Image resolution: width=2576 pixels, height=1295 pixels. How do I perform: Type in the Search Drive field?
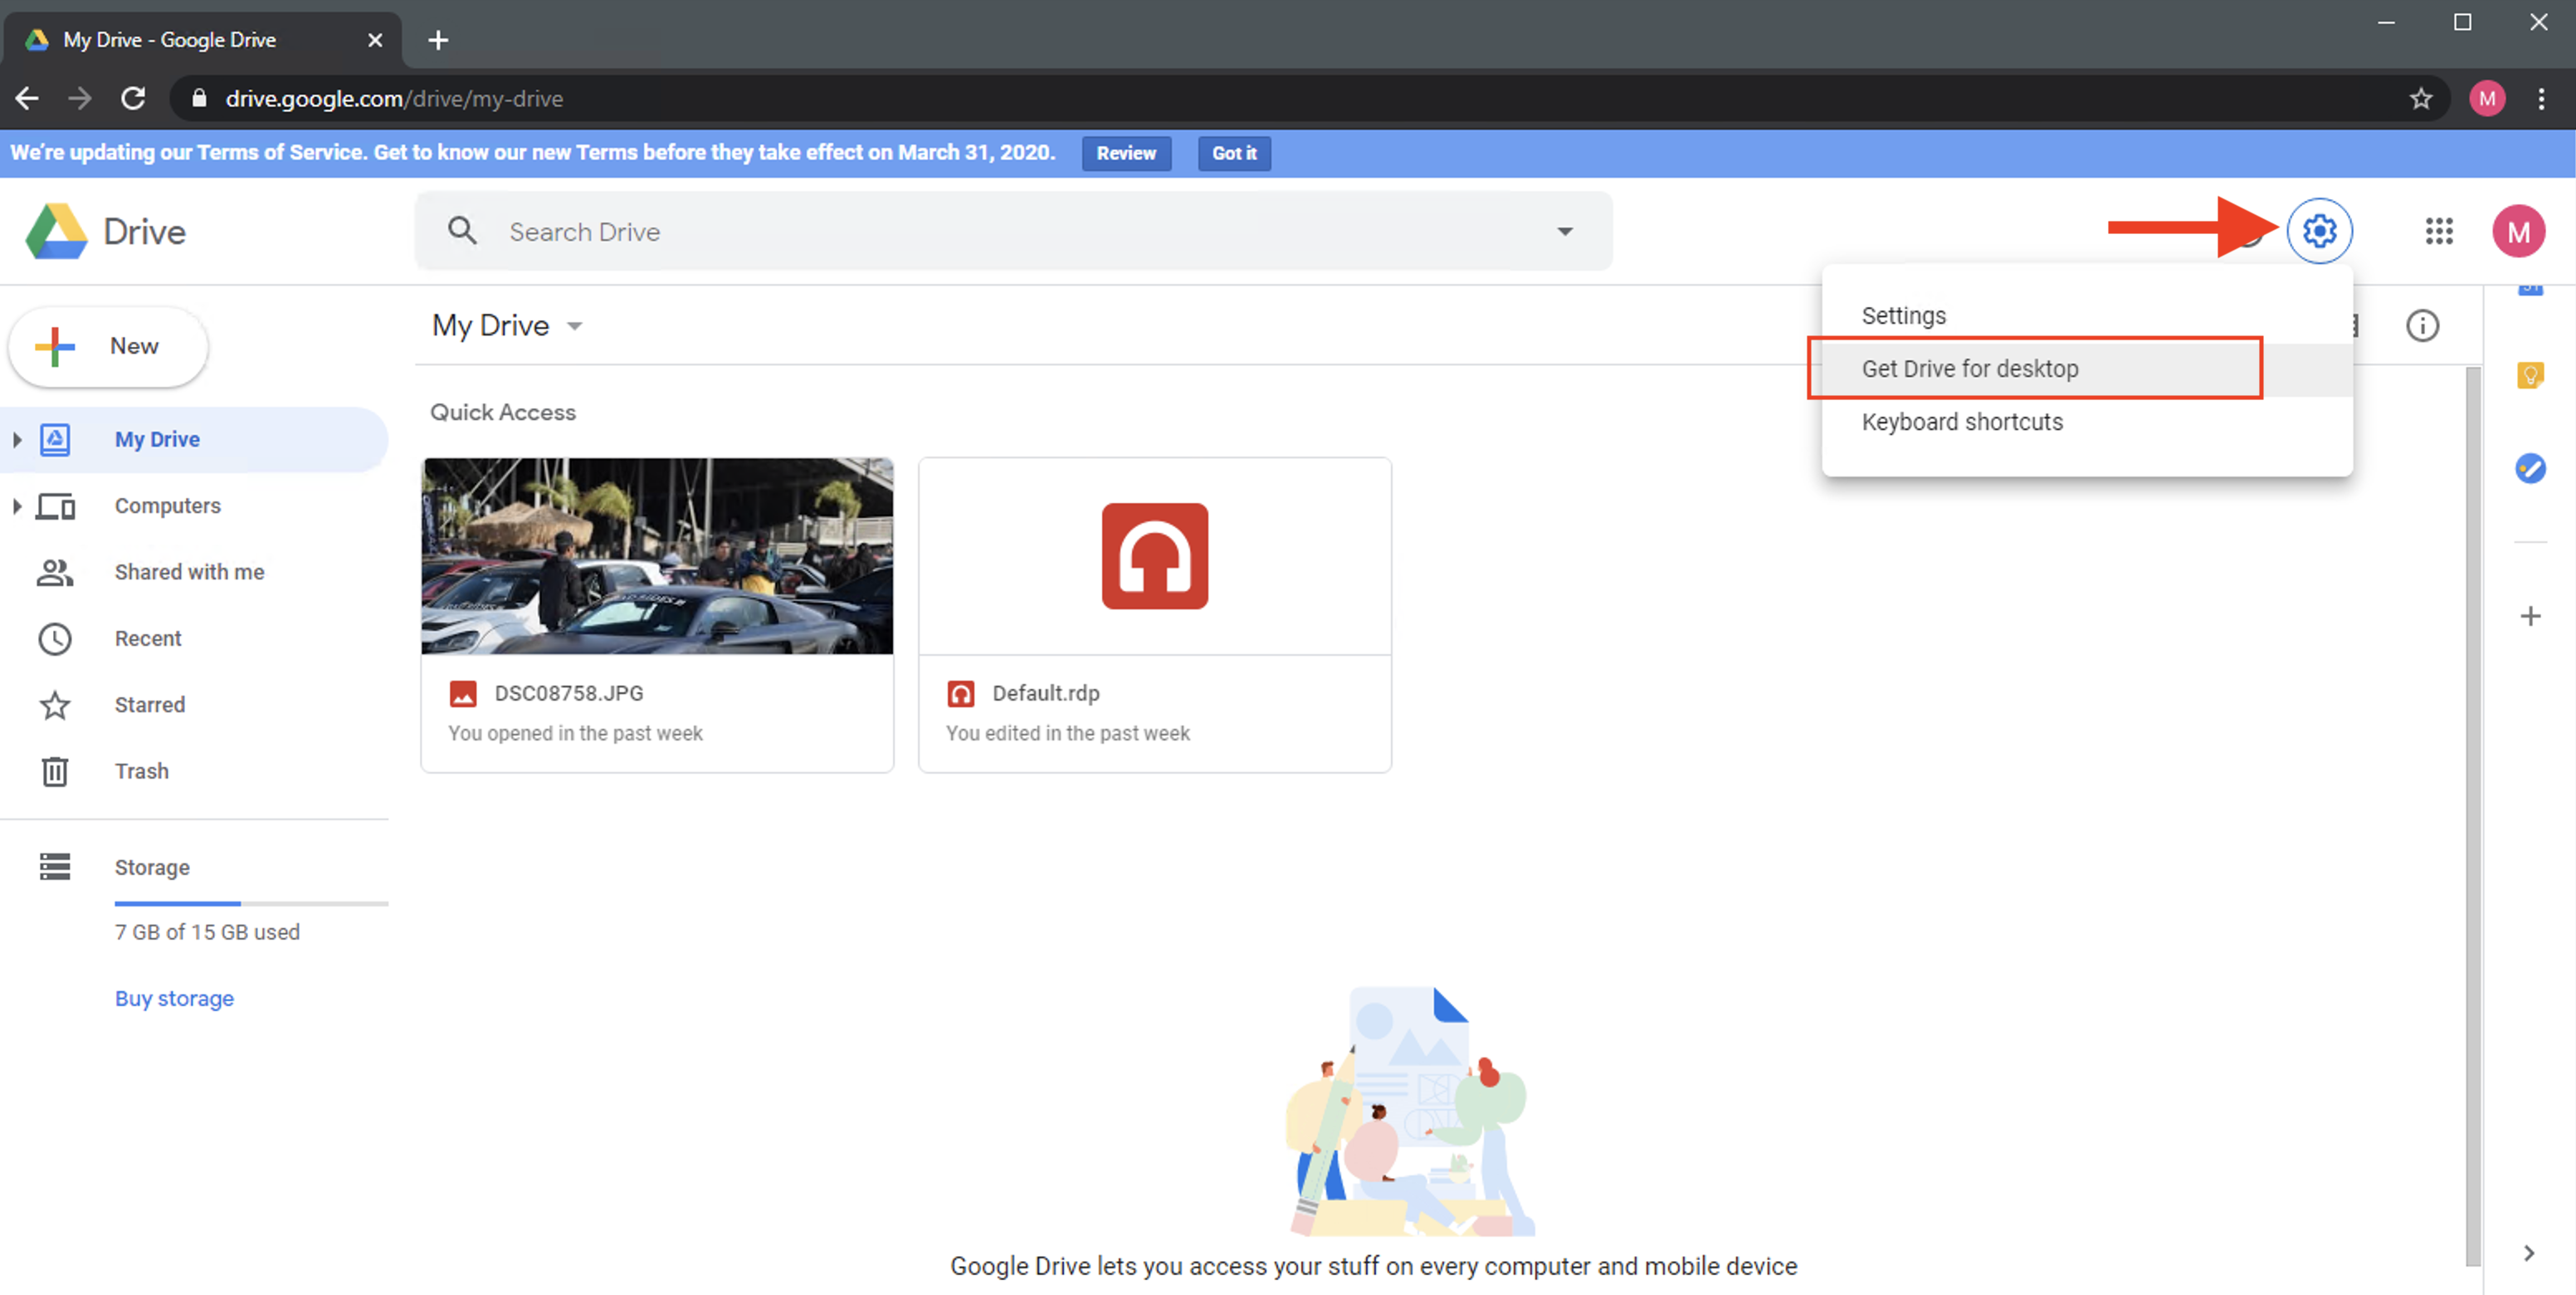tap(1014, 231)
